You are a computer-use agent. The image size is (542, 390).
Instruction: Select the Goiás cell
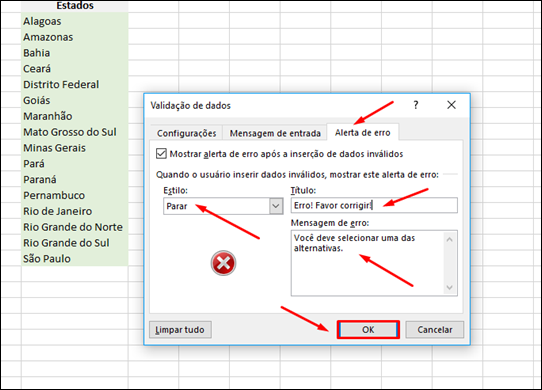75,100
